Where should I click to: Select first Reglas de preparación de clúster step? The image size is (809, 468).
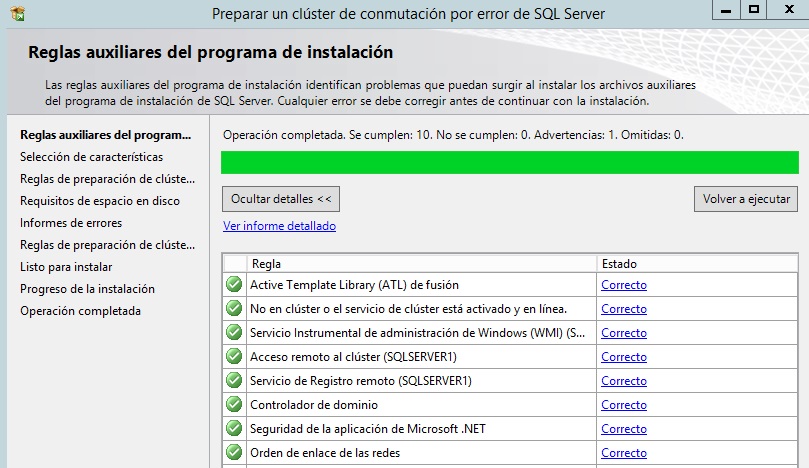[x=107, y=179]
